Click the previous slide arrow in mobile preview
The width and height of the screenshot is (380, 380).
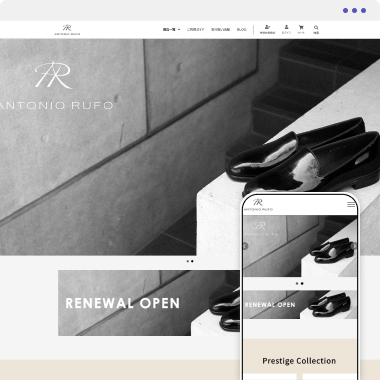click(245, 246)
